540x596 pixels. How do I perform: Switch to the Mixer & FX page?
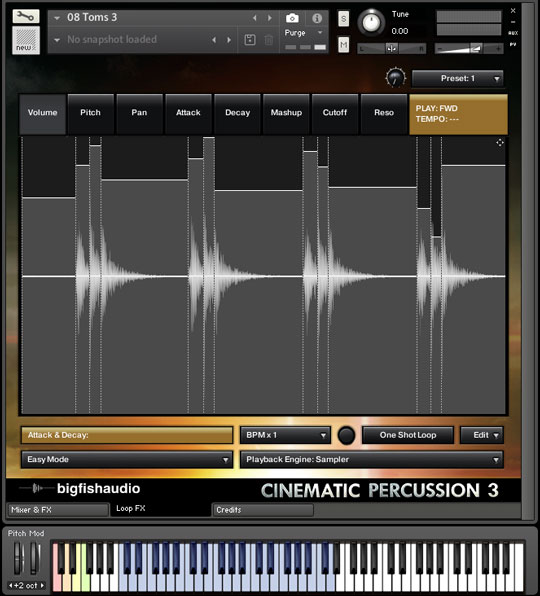(58, 510)
